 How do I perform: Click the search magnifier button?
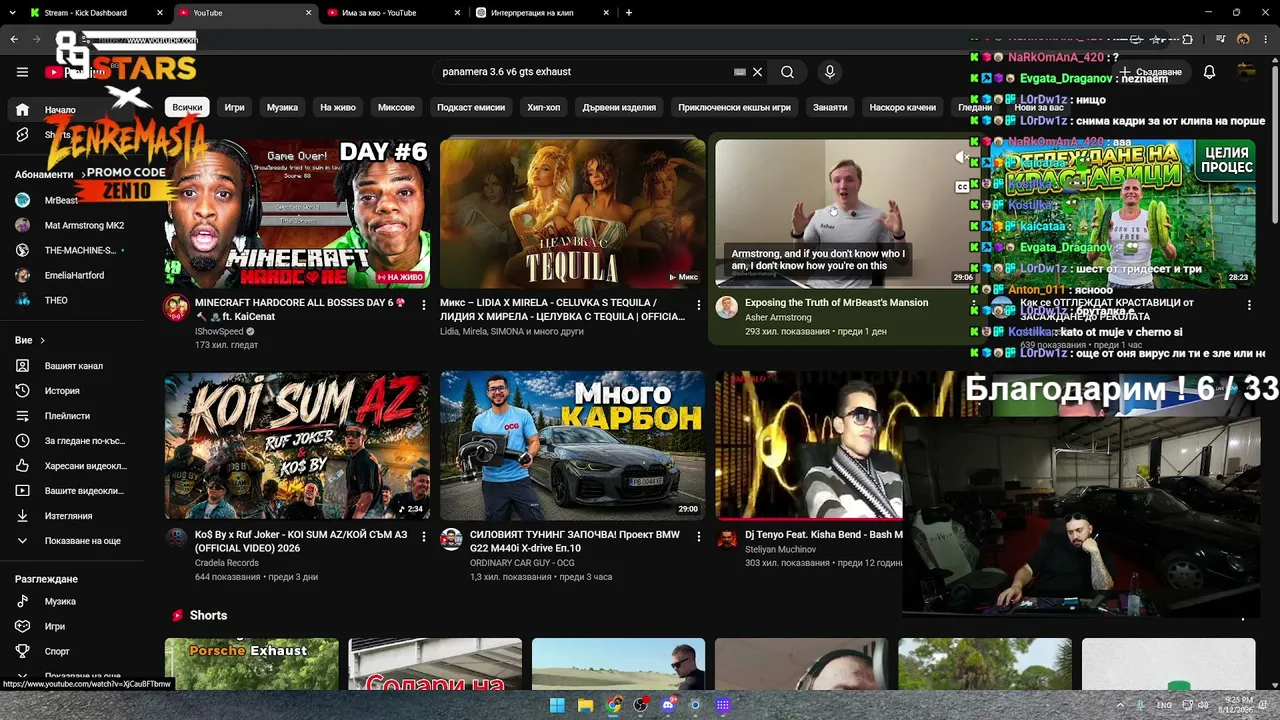(x=787, y=72)
